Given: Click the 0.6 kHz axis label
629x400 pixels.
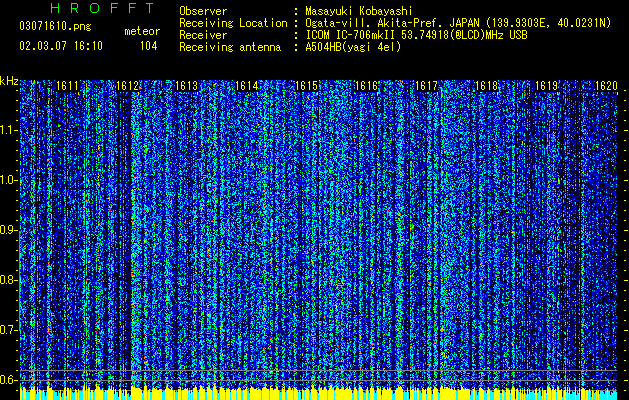Looking at the screenshot, I should (9, 380).
